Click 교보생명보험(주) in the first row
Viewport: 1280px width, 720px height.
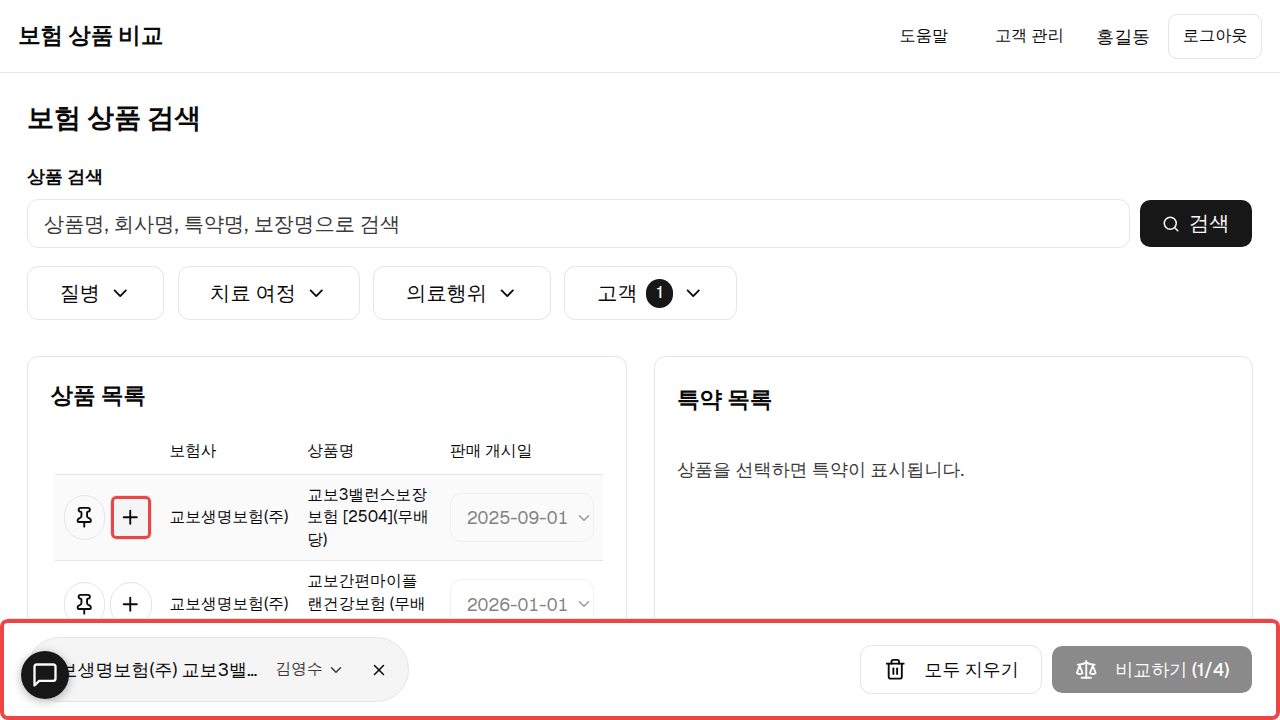coord(229,518)
